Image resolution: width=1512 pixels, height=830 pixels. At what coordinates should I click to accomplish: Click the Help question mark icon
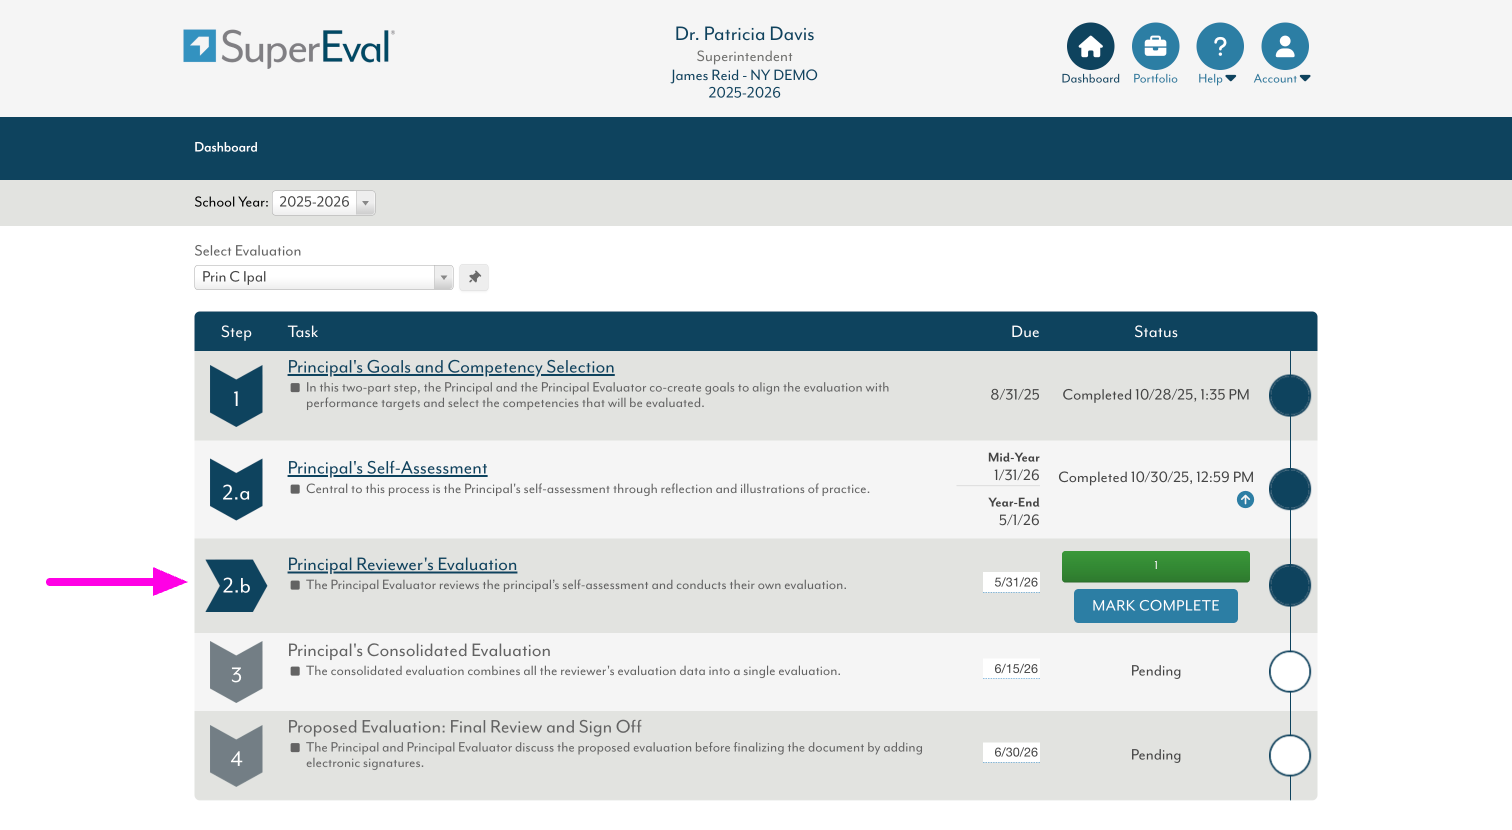(1219, 47)
